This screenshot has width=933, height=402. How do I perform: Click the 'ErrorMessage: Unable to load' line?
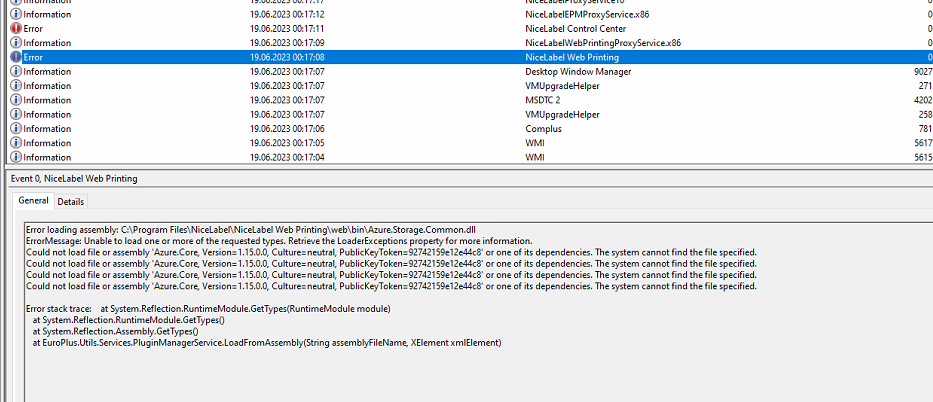click(x=279, y=241)
